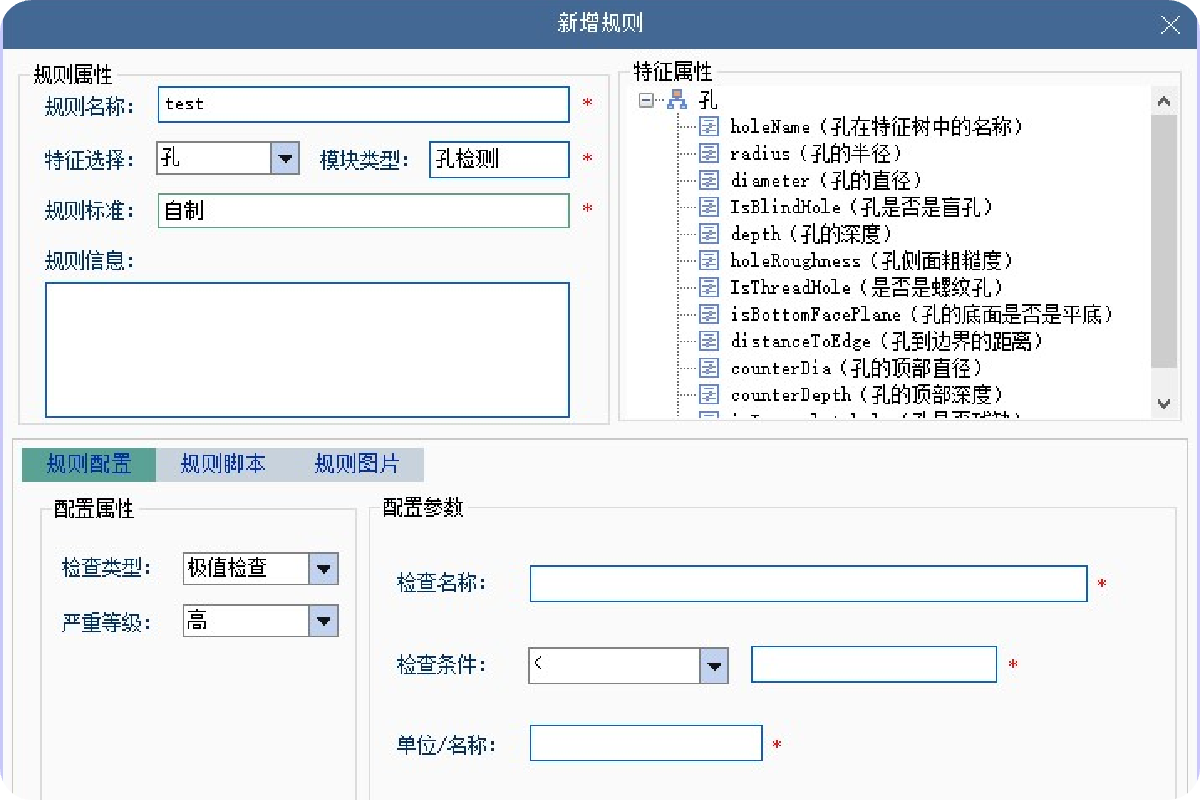The height and width of the screenshot is (800, 1200).
Task: Click the depth property icon
Action: tap(708, 234)
